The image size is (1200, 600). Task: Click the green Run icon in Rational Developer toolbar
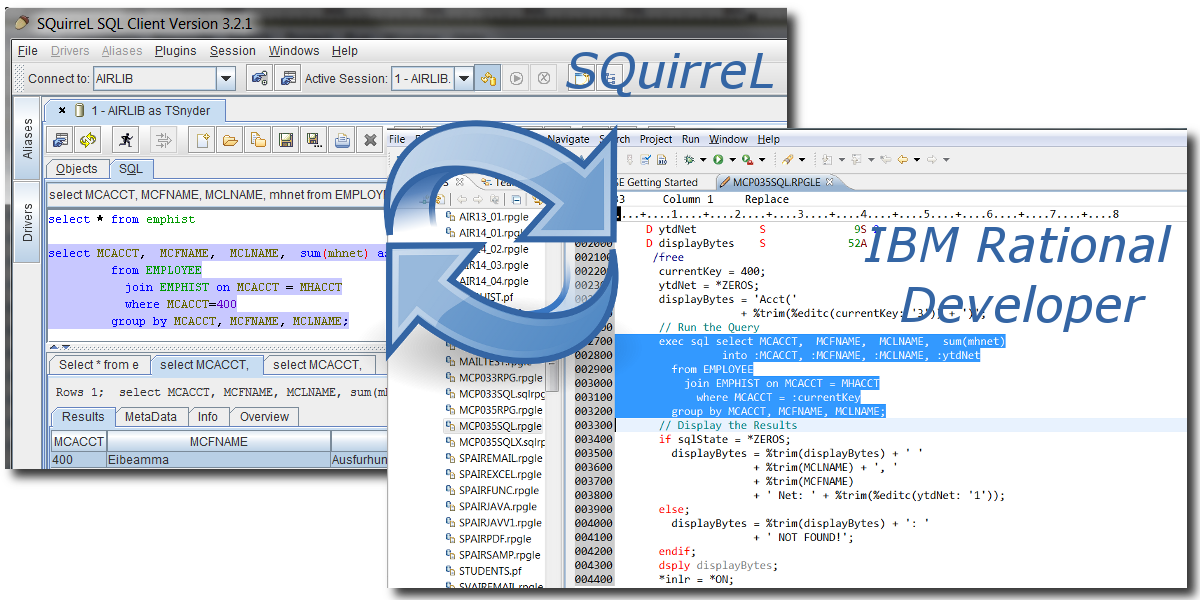(718, 159)
